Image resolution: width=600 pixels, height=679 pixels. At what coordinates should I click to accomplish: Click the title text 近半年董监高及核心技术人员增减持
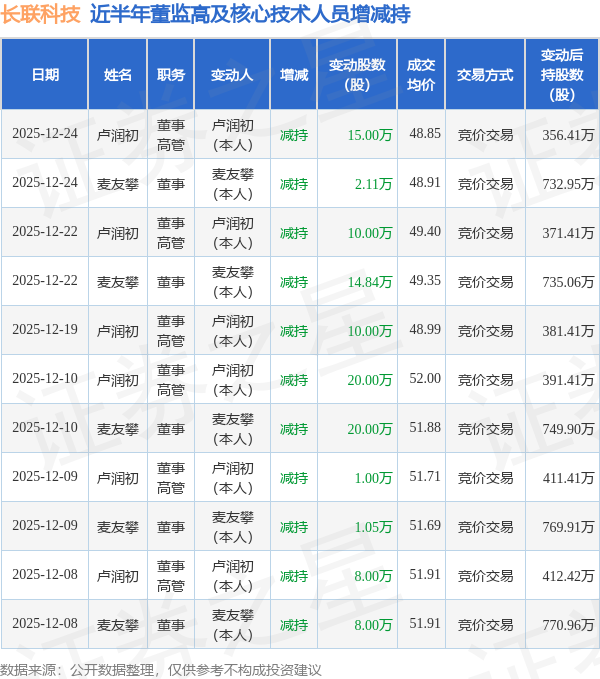pos(250,14)
